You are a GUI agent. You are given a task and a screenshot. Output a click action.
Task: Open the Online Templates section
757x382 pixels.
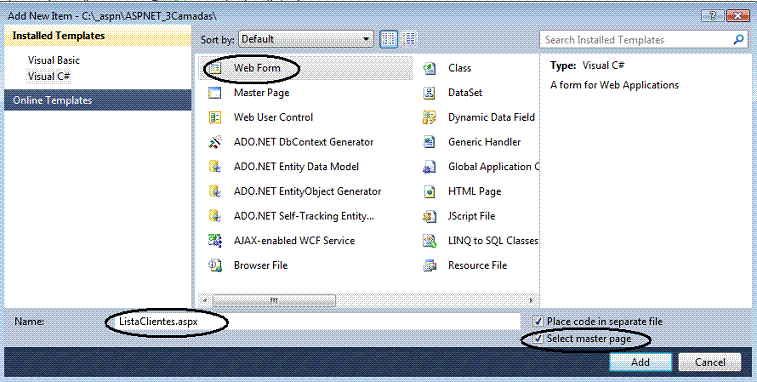(x=98, y=100)
